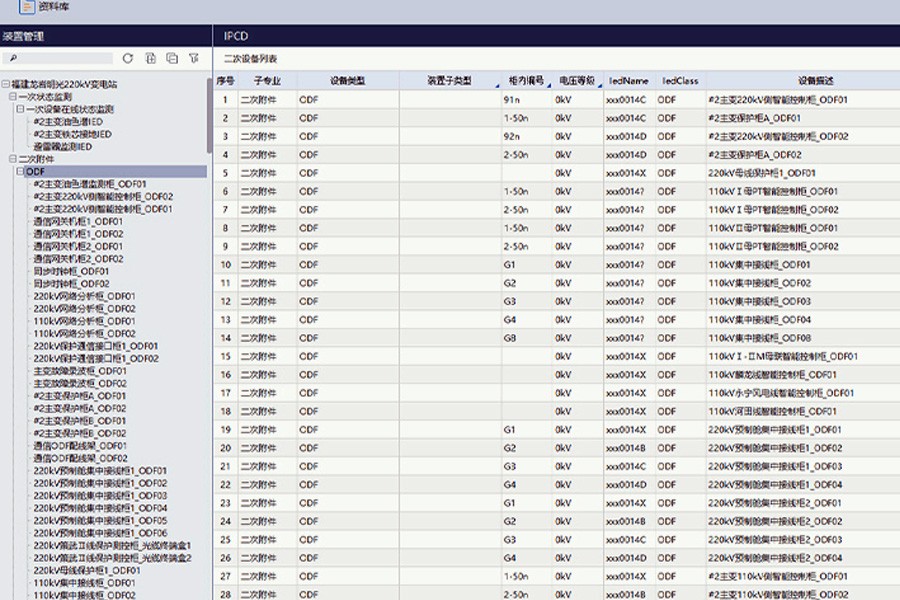Image resolution: width=900 pixels, height=600 pixels.
Task: Collapse the 福建龙岩明光220kV变电站 root node
Action: [6, 85]
